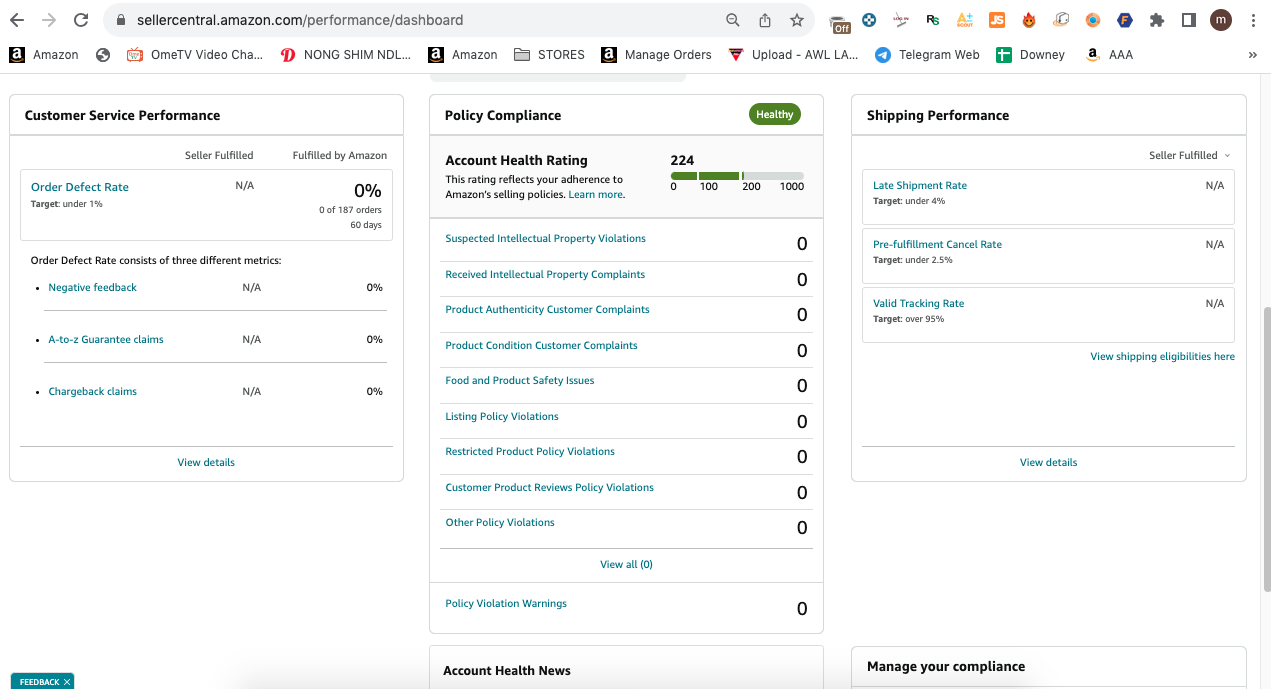
Task: Open Received Intellectual Property Complaints
Action: [x=545, y=274]
